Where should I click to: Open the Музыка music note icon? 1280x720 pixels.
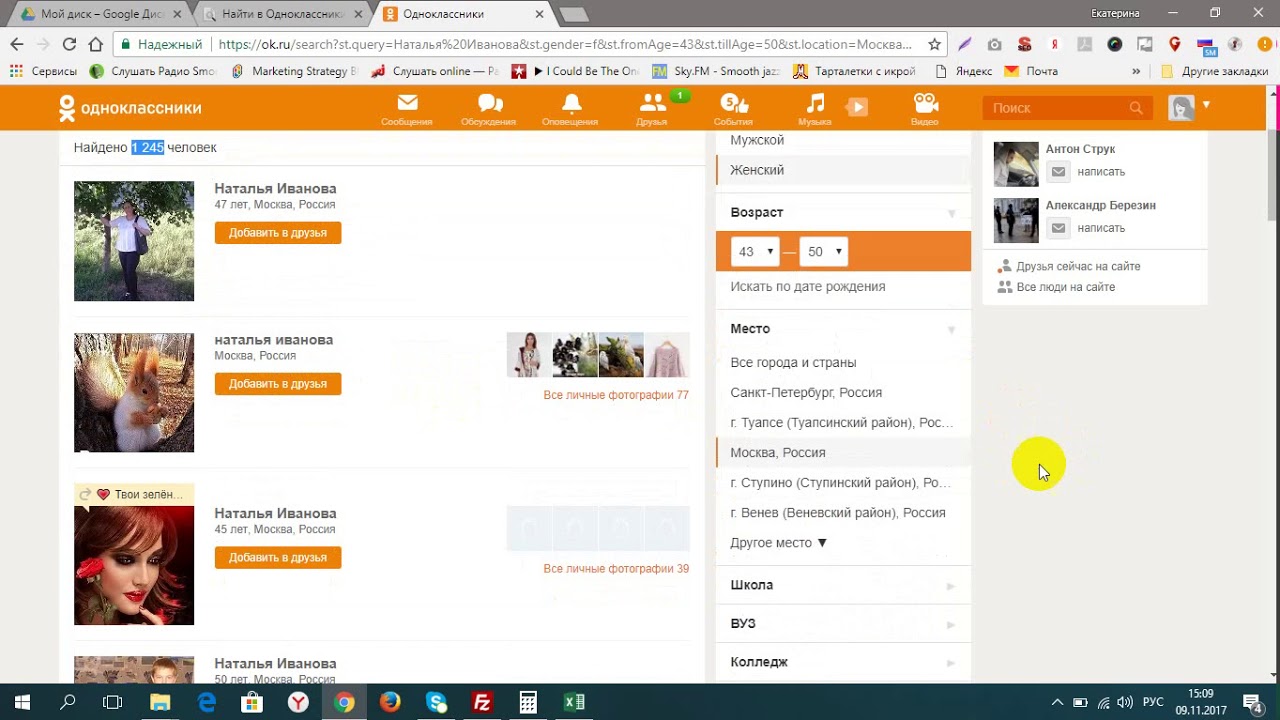(x=815, y=108)
